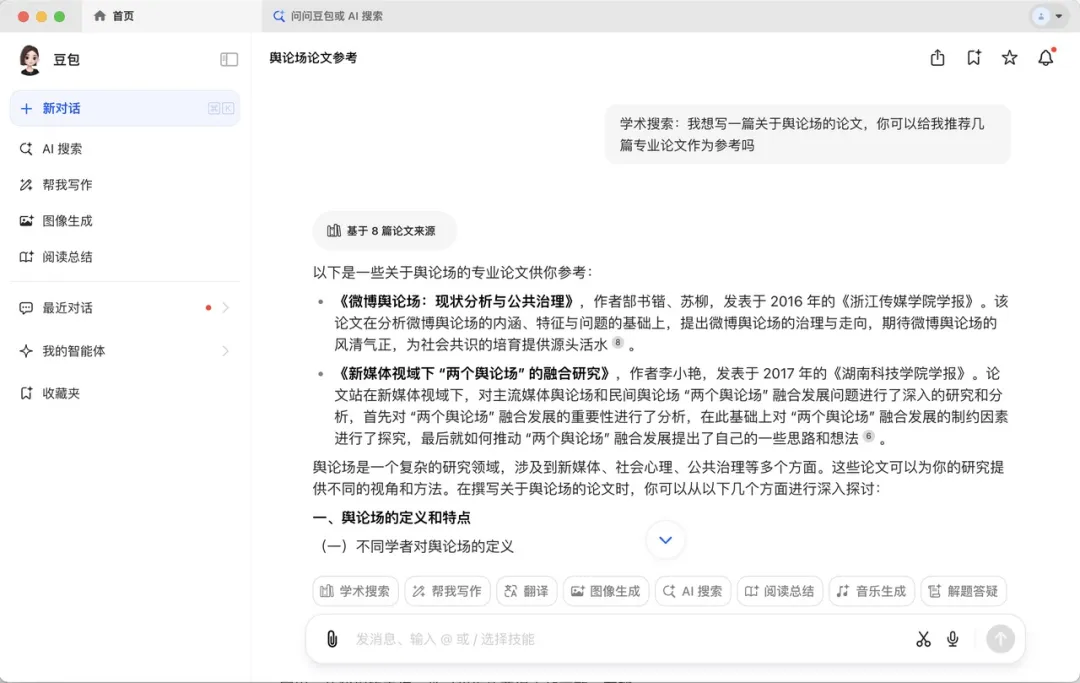
Task: Select the 音乐生成 skill chip
Action: [x=871, y=591]
